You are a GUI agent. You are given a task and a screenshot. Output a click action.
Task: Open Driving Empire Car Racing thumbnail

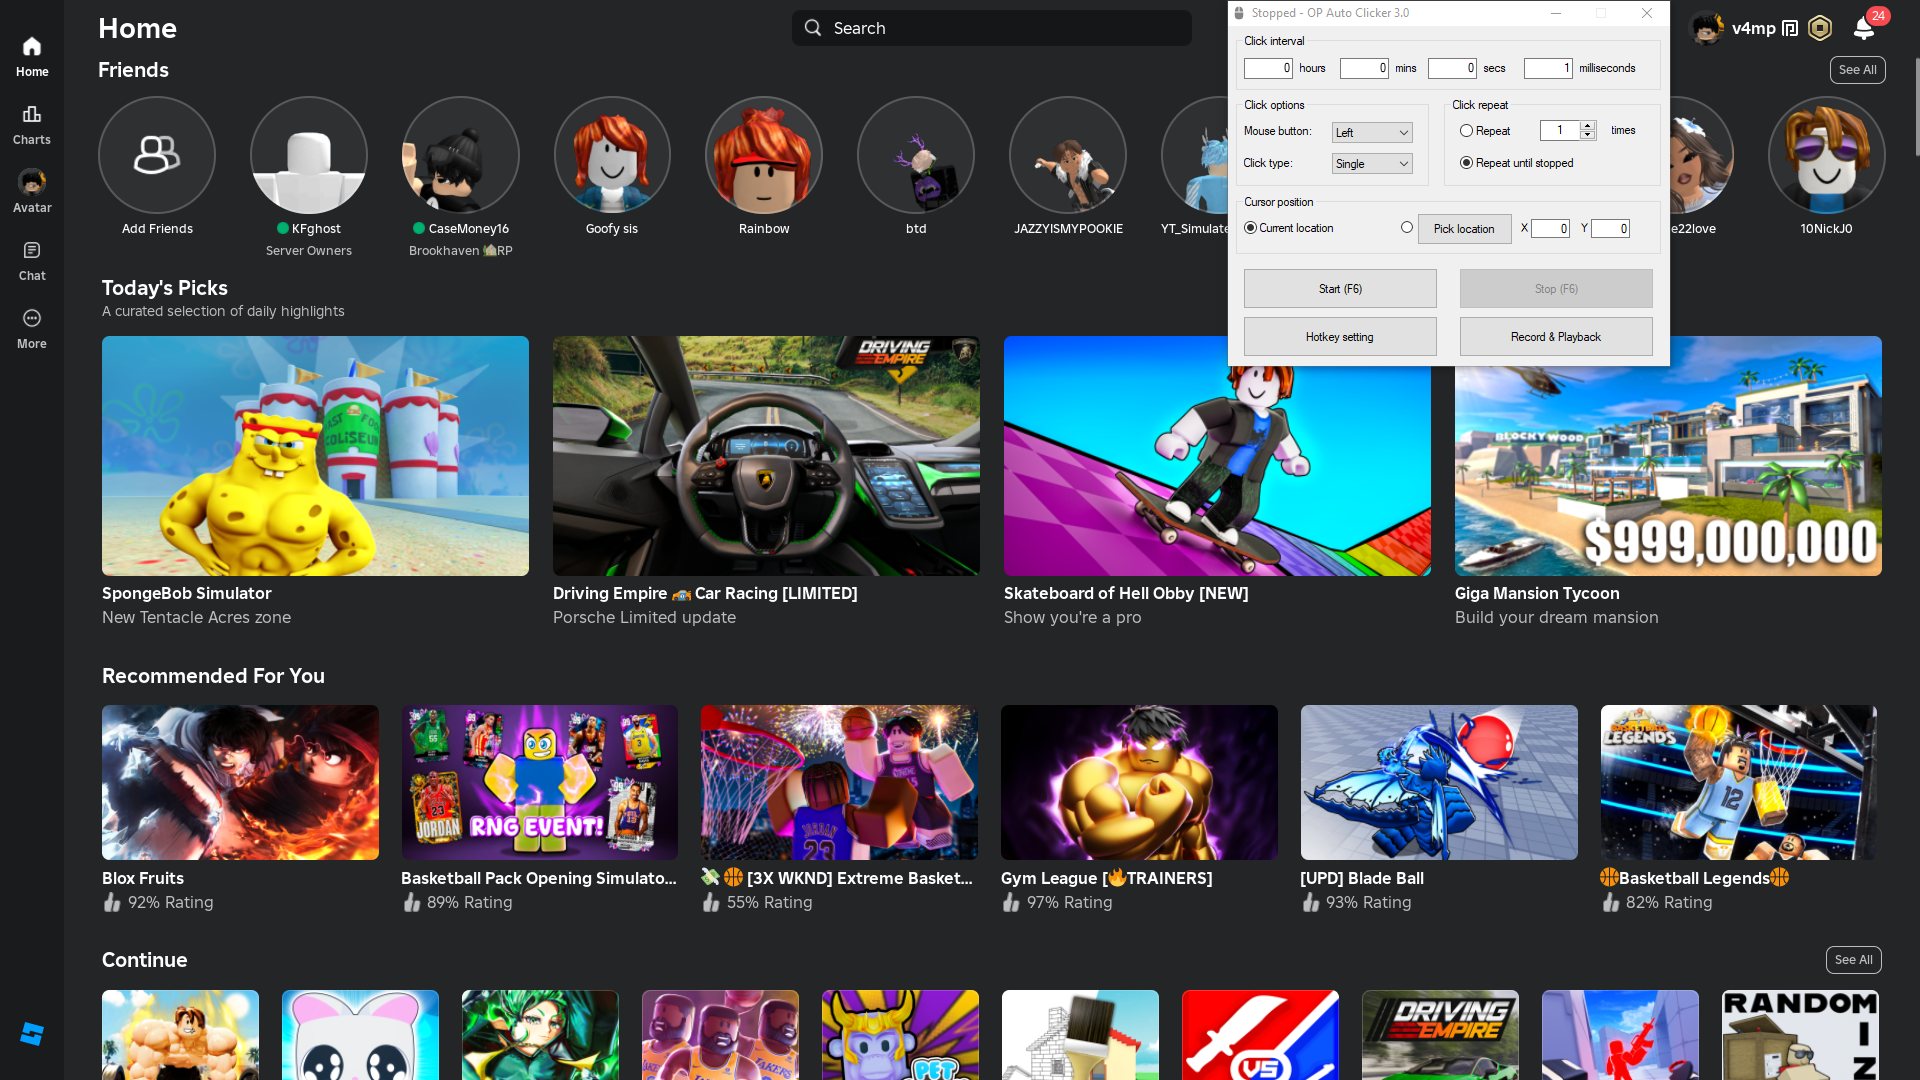tap(766, 456)
